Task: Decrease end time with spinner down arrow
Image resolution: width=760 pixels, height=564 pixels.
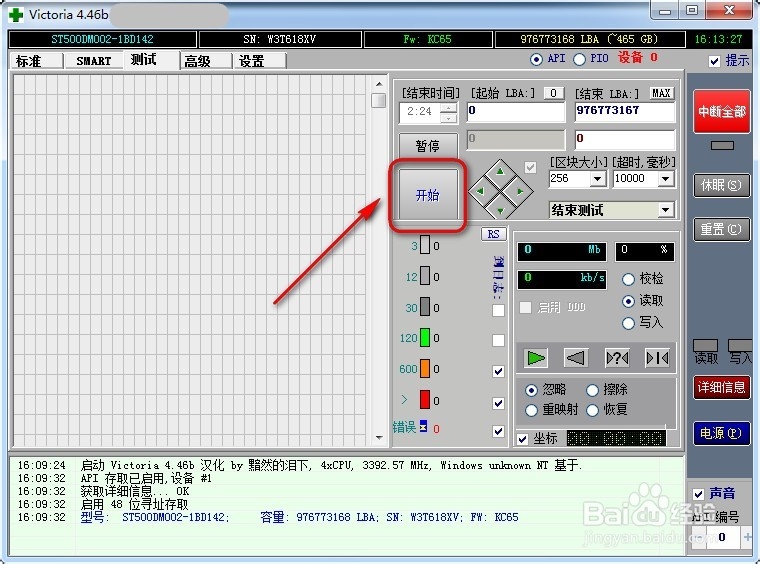Action: (449, 118)
